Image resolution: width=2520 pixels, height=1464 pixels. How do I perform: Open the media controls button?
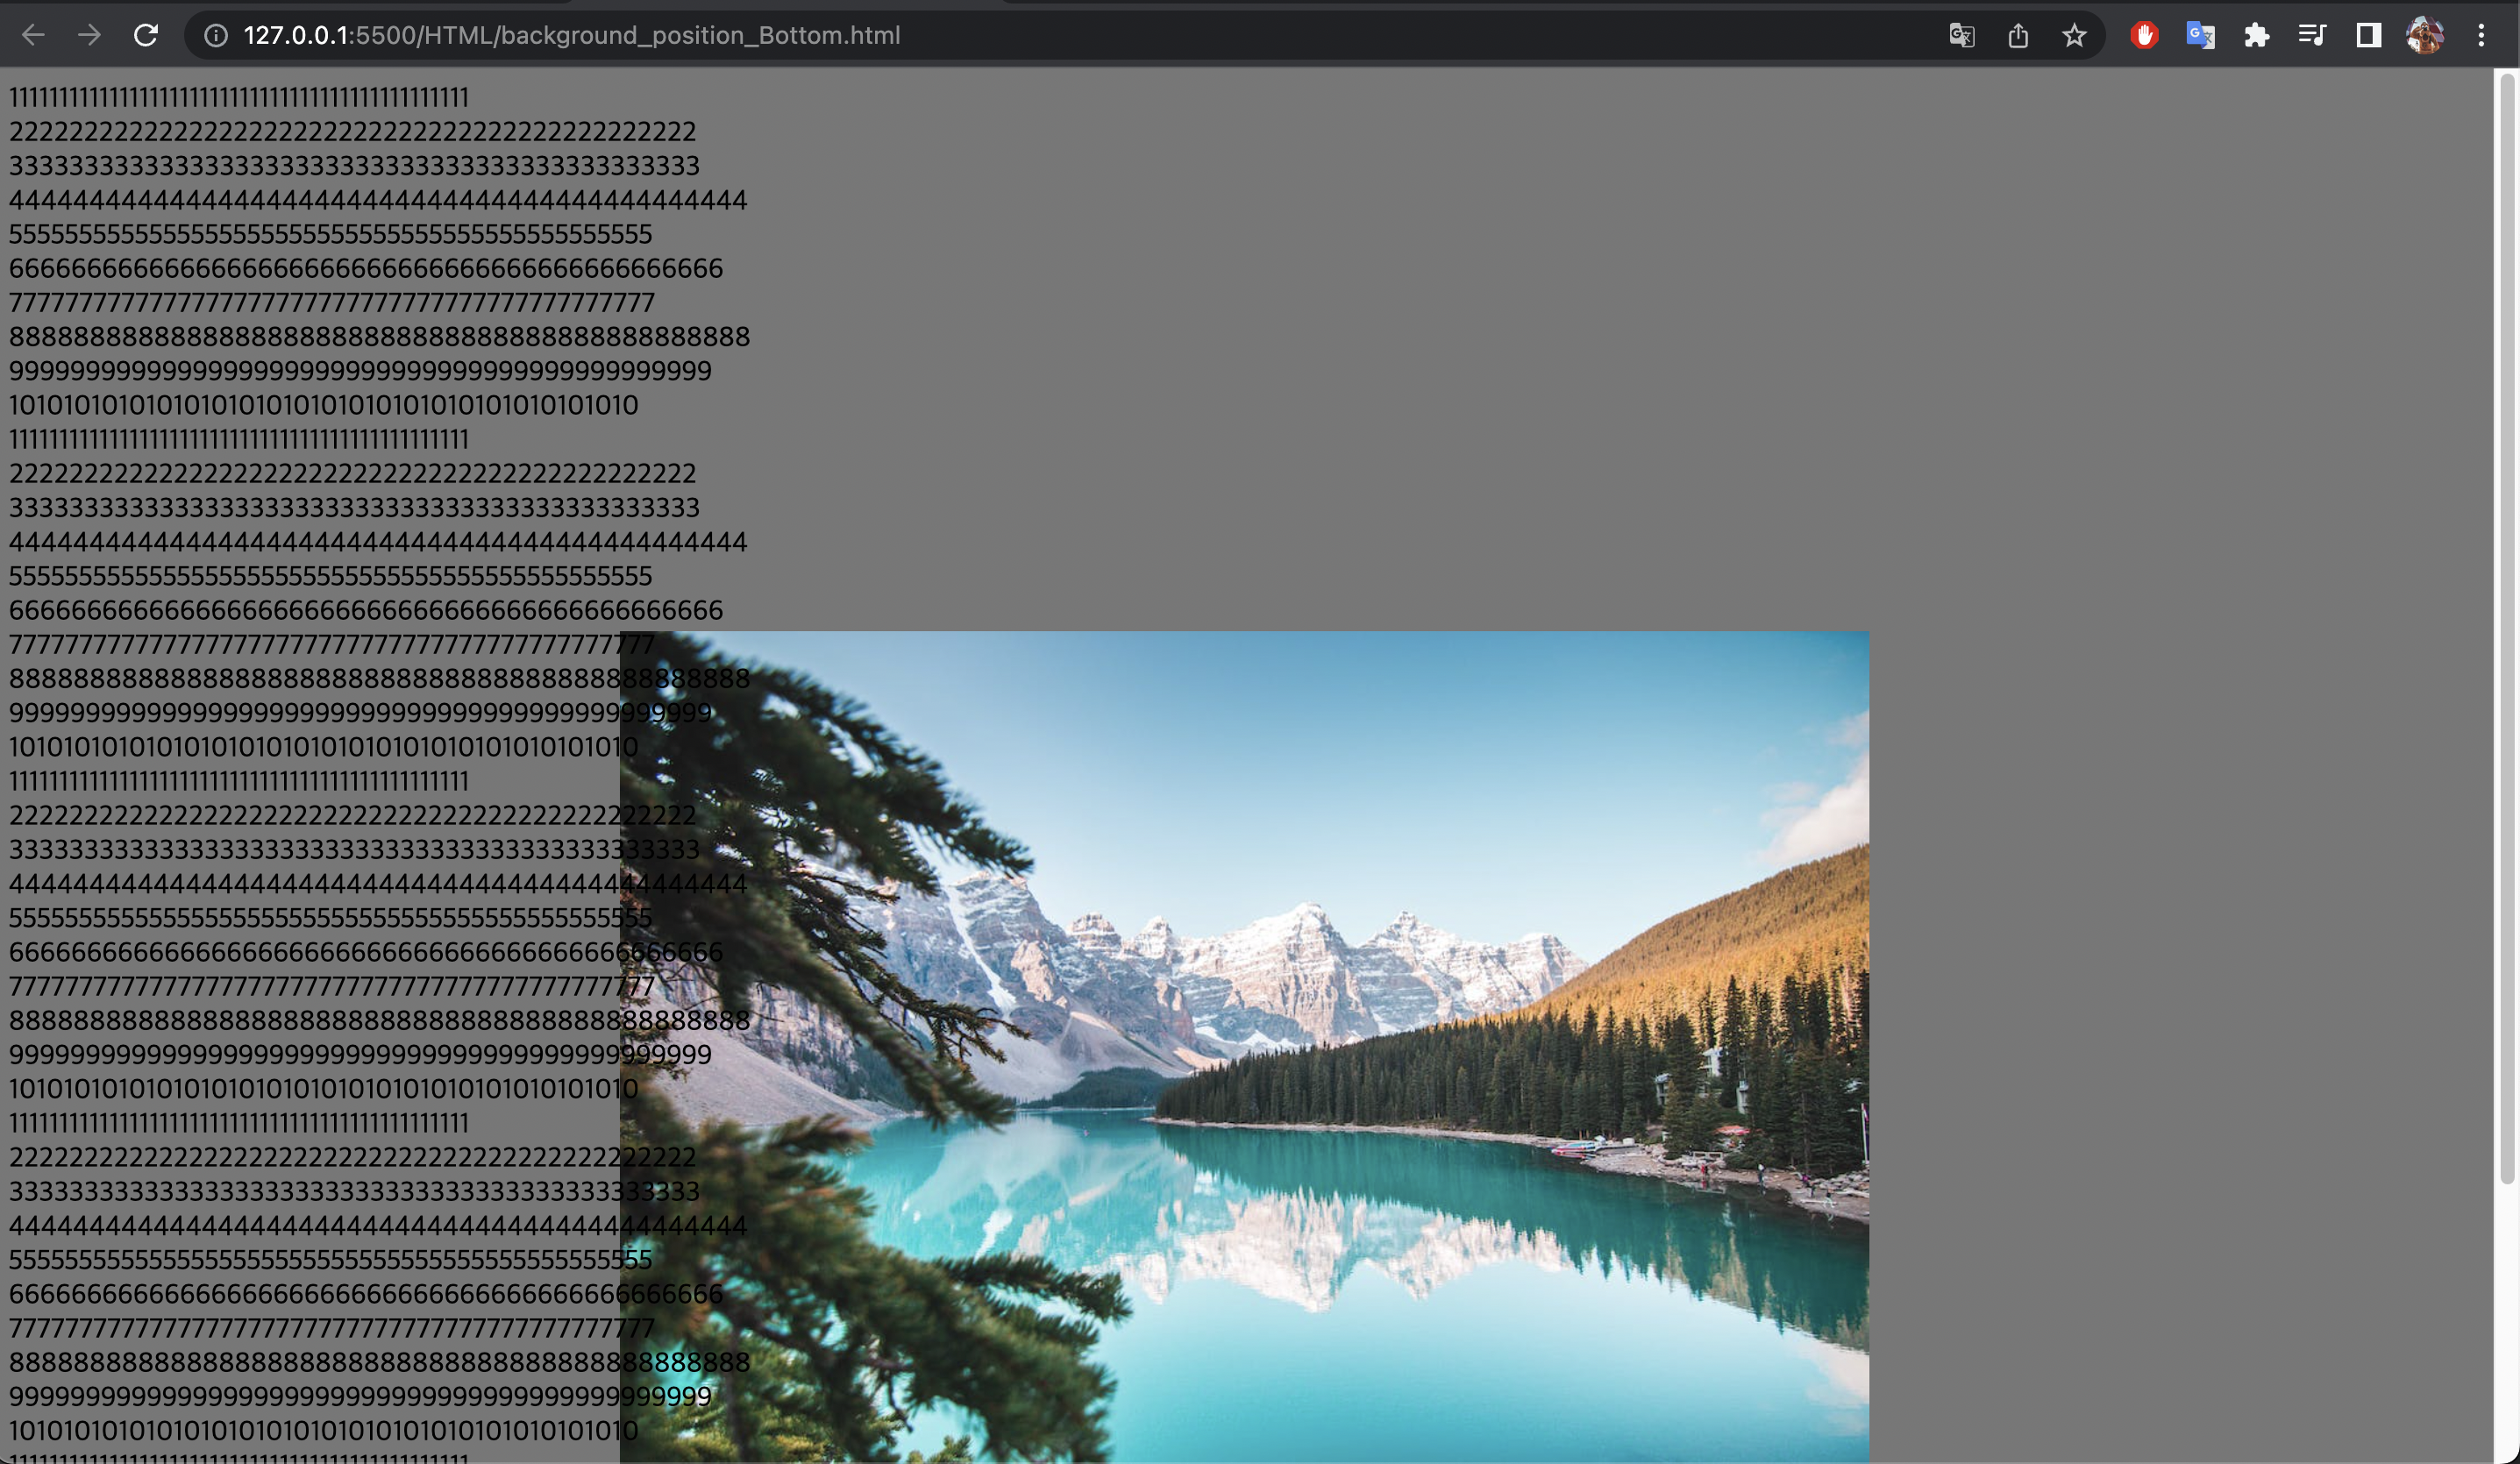(2312, 36)
